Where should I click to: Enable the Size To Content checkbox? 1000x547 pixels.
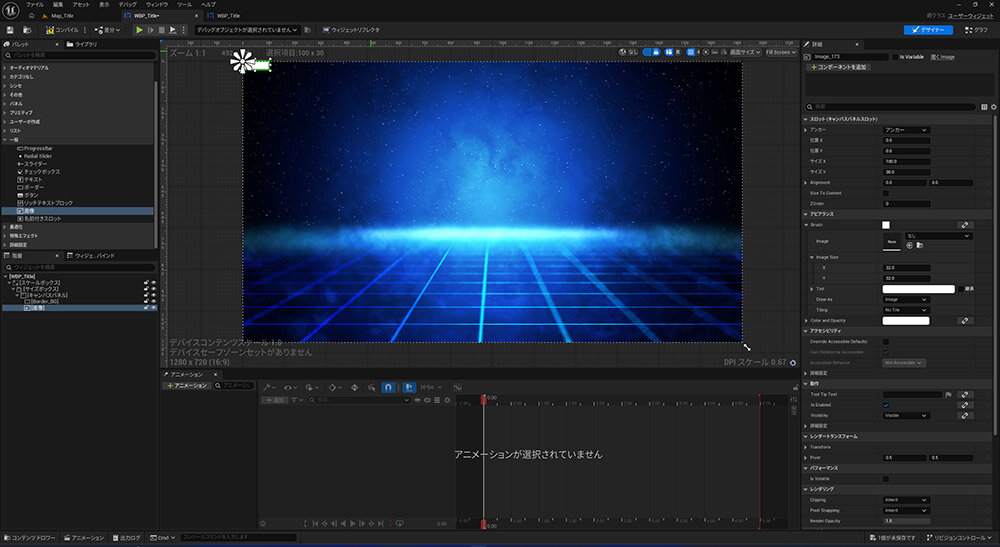886,193
